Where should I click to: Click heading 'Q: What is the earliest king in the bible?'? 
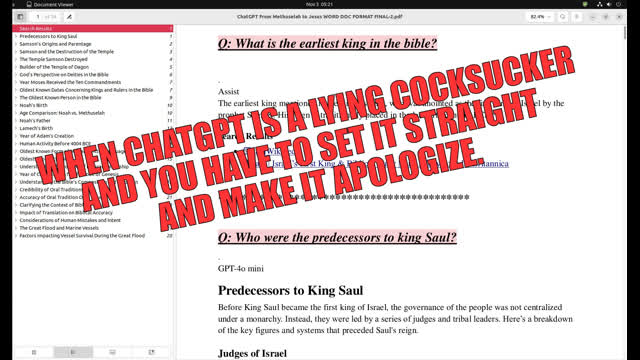pos(327,43)
